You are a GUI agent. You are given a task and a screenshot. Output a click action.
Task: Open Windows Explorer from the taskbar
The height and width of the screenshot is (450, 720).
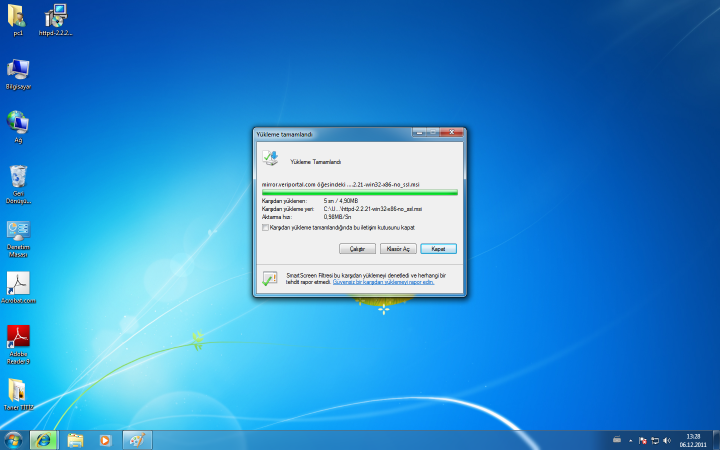[x=75, y=440]
